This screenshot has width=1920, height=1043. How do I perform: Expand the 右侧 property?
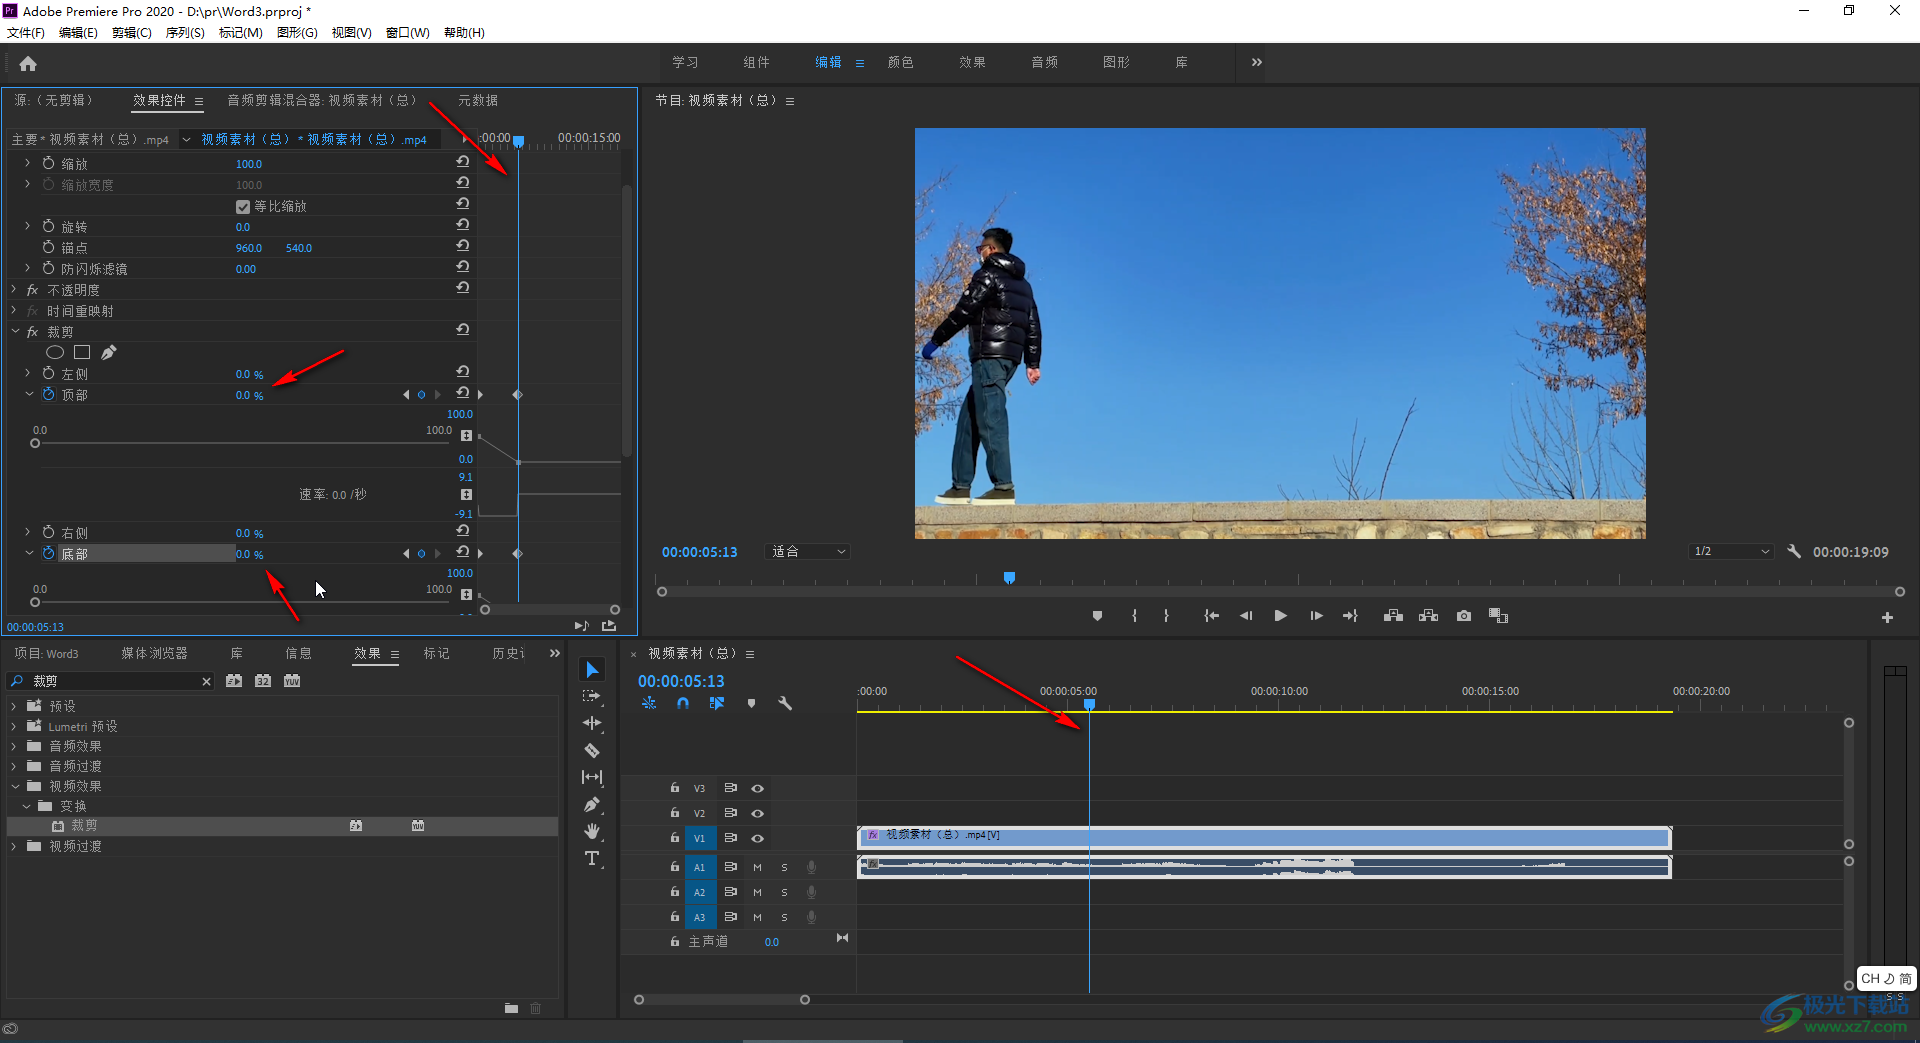pos(27,532)
